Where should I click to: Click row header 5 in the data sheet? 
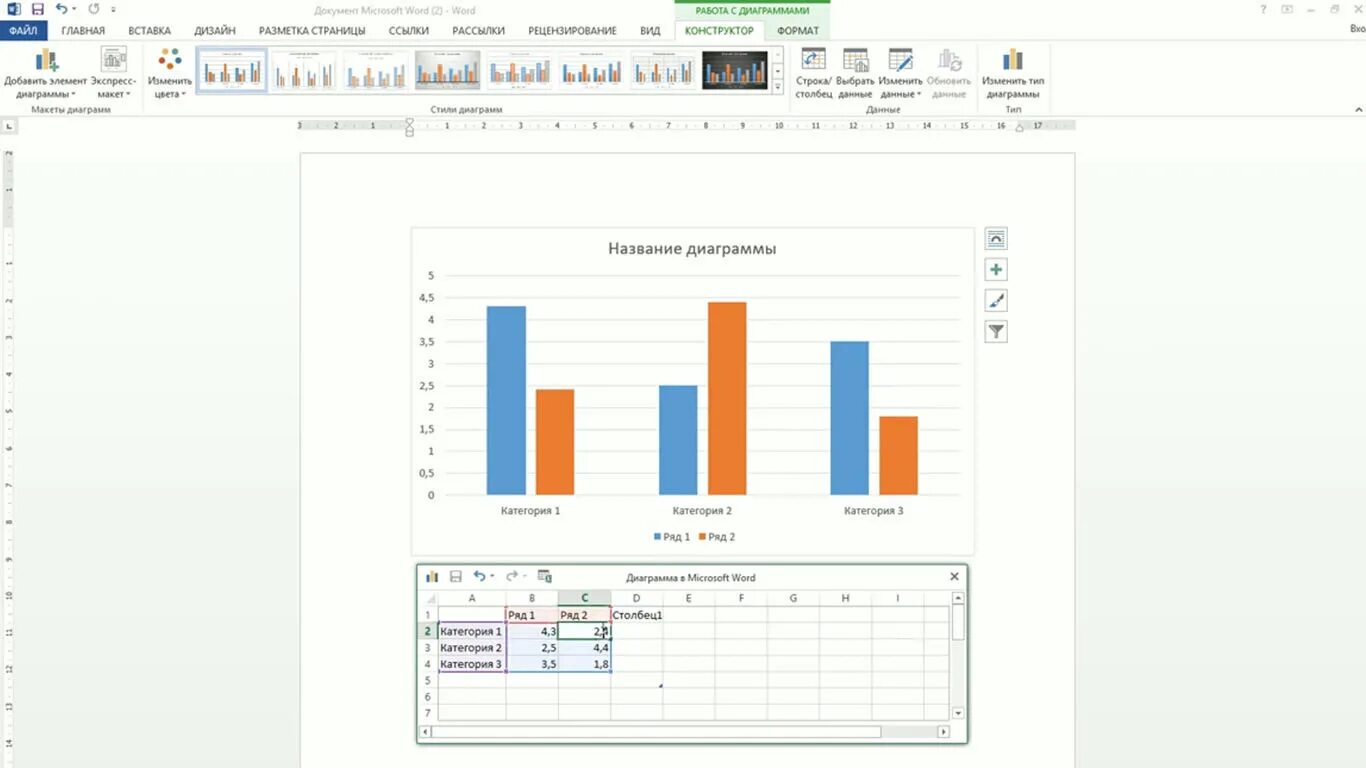(428, 680)
